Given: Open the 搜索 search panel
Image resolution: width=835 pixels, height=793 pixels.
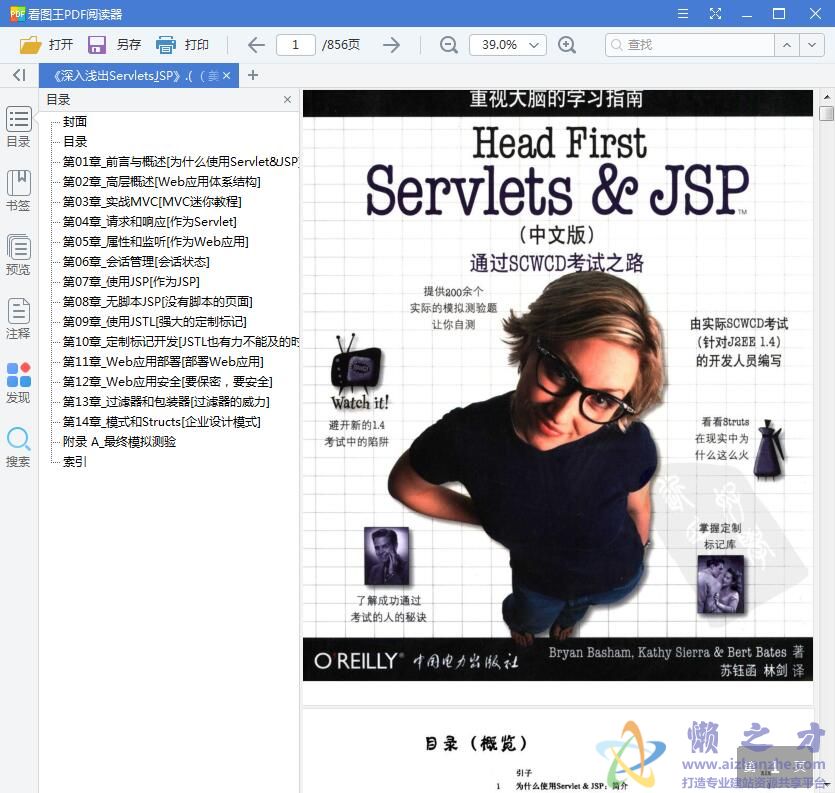Looking at the screenshot, I should coord(19,446).
